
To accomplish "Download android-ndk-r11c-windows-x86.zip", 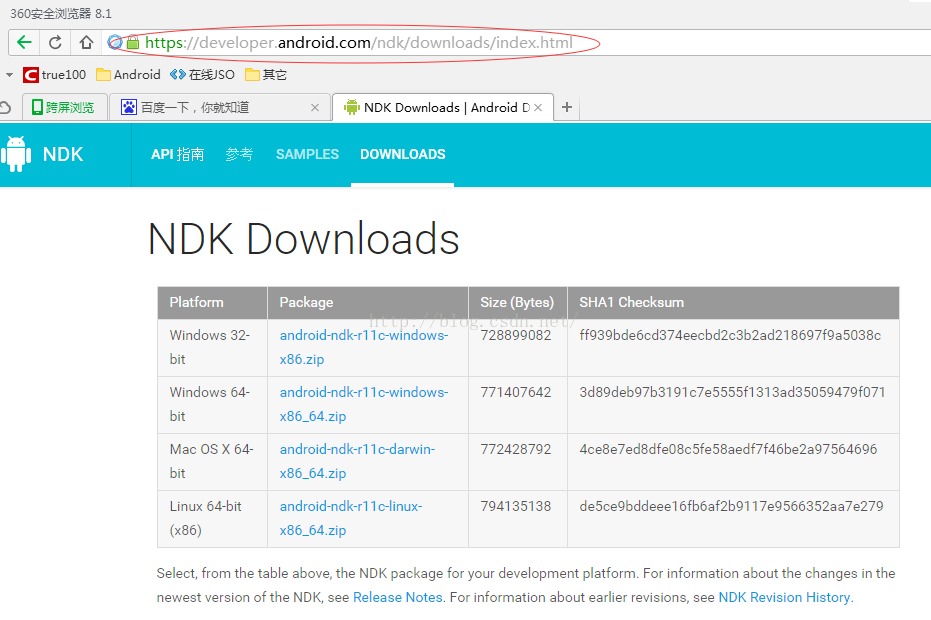I will (364, 347).
